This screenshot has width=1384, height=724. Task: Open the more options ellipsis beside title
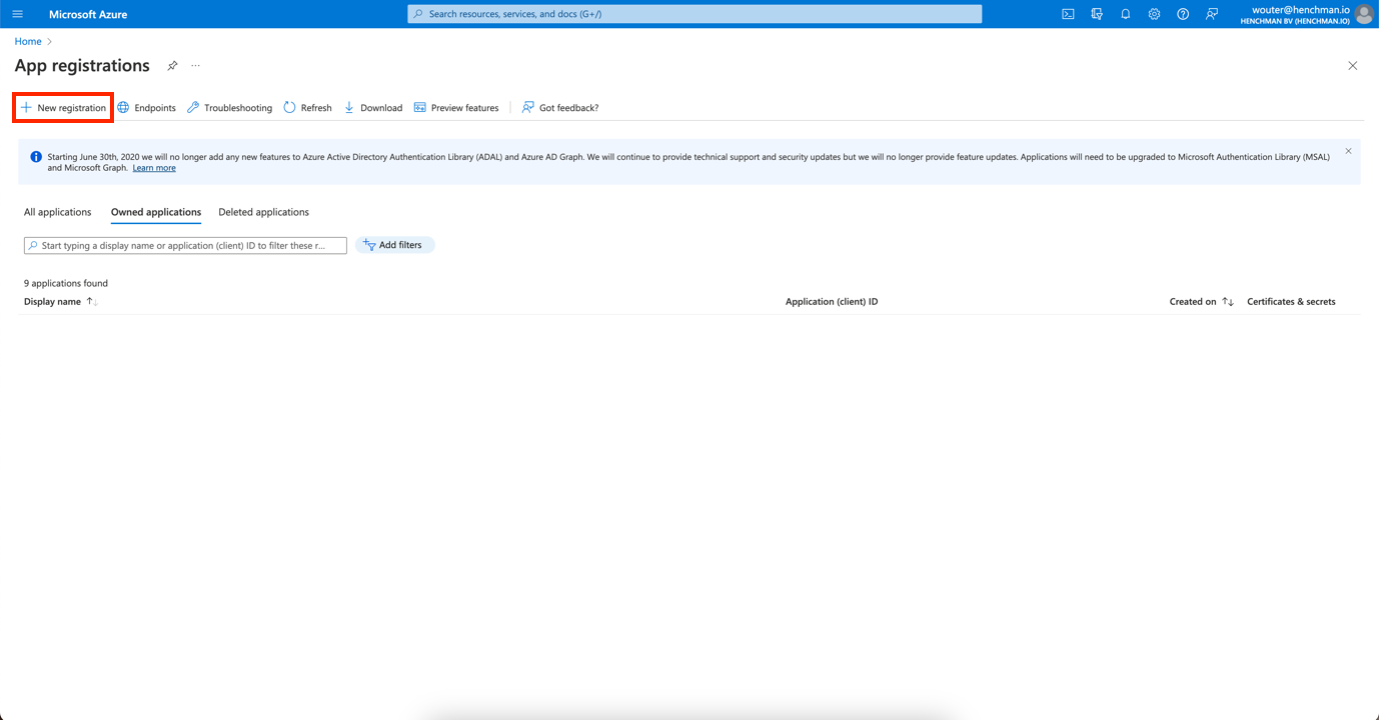pyautogui.click(x=196, y=66)
